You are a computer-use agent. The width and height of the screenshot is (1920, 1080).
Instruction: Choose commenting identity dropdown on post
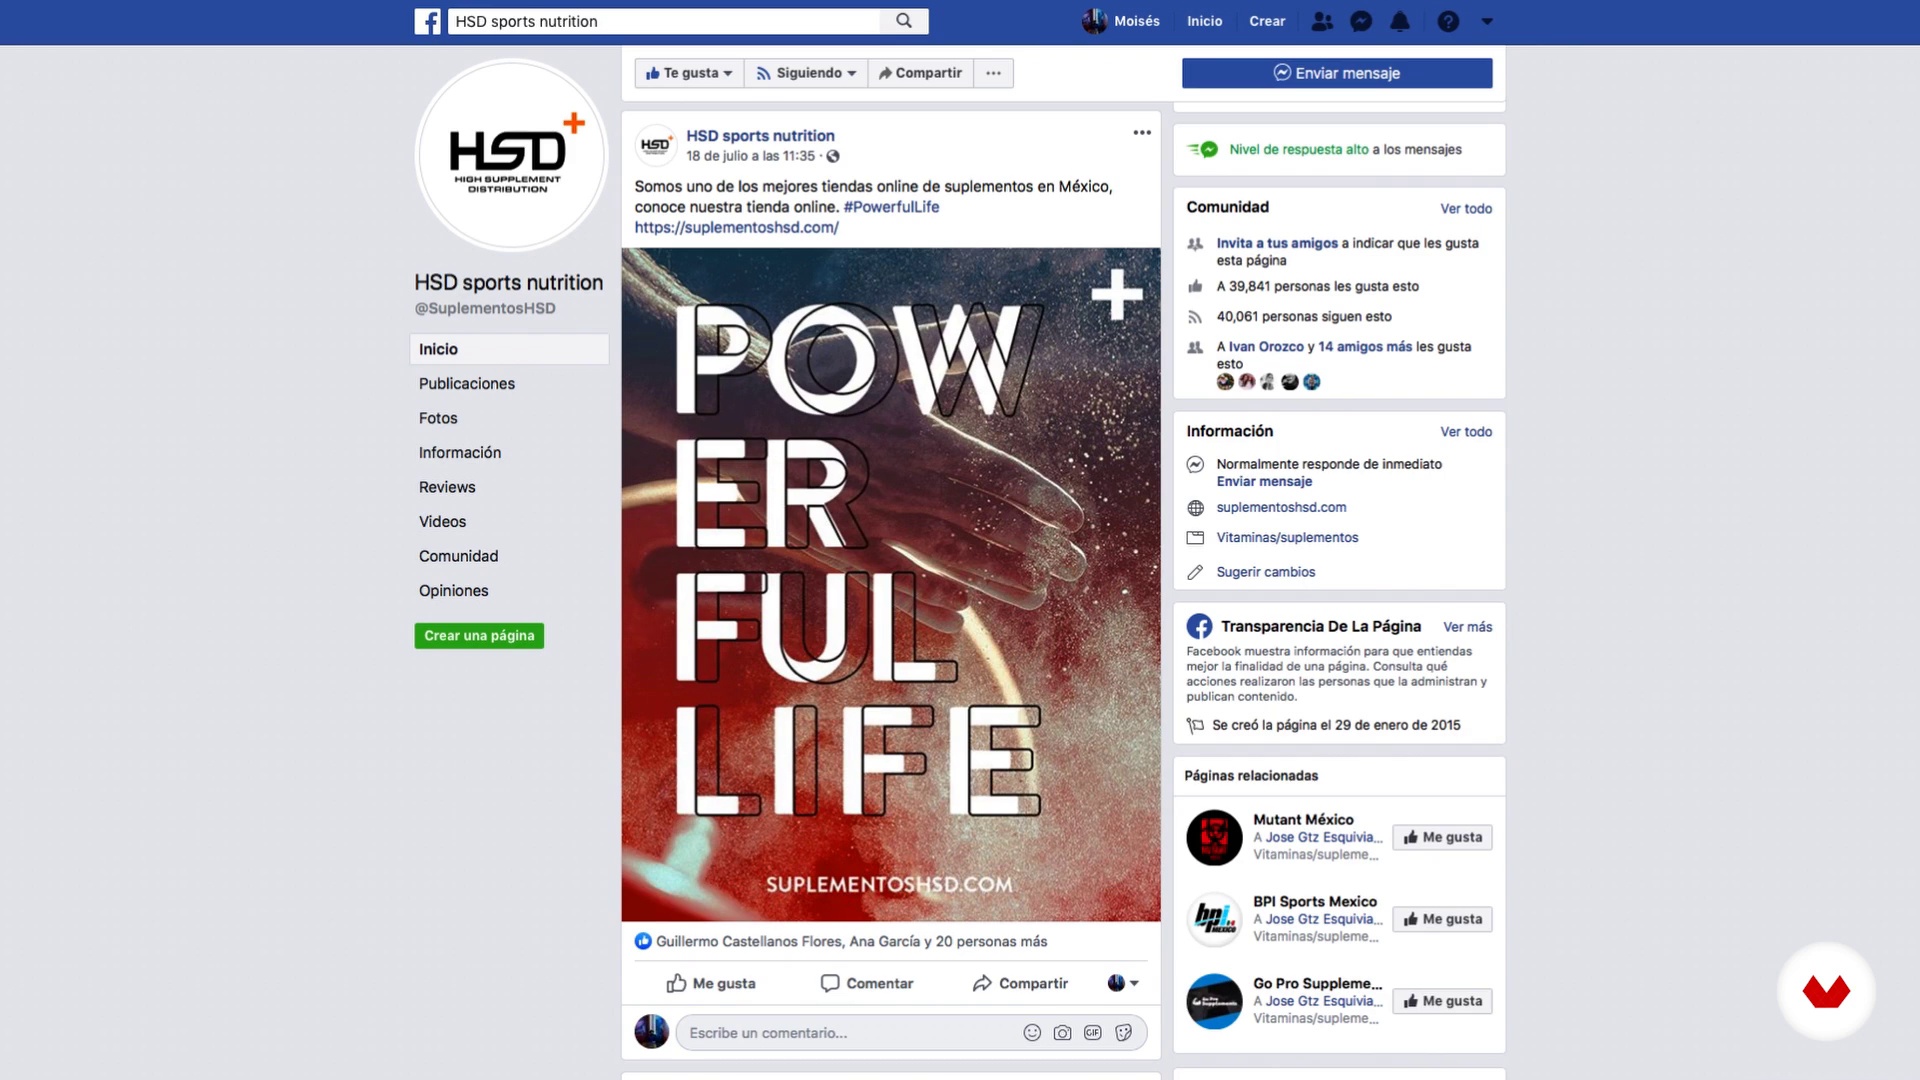tap(1123, 983)
